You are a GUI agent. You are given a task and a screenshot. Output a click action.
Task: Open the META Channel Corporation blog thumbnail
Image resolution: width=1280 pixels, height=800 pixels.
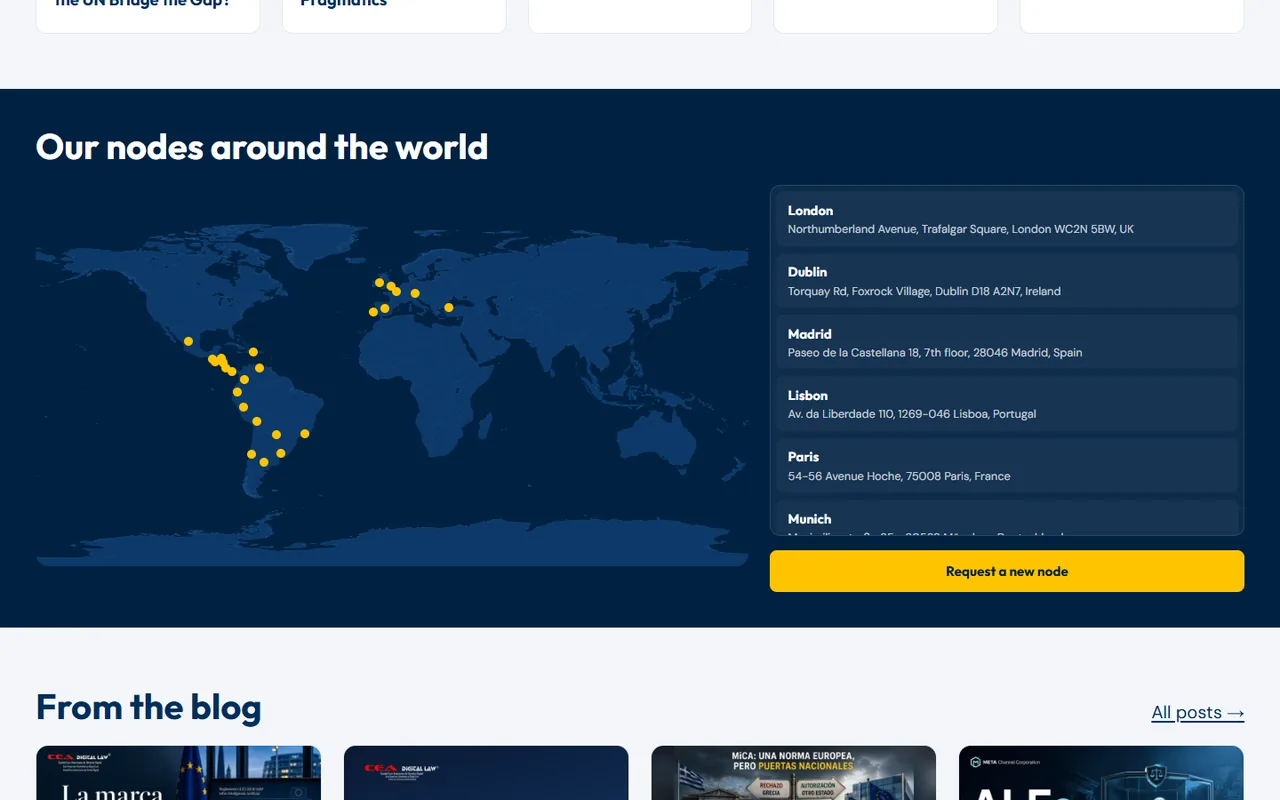(1101, 773)
